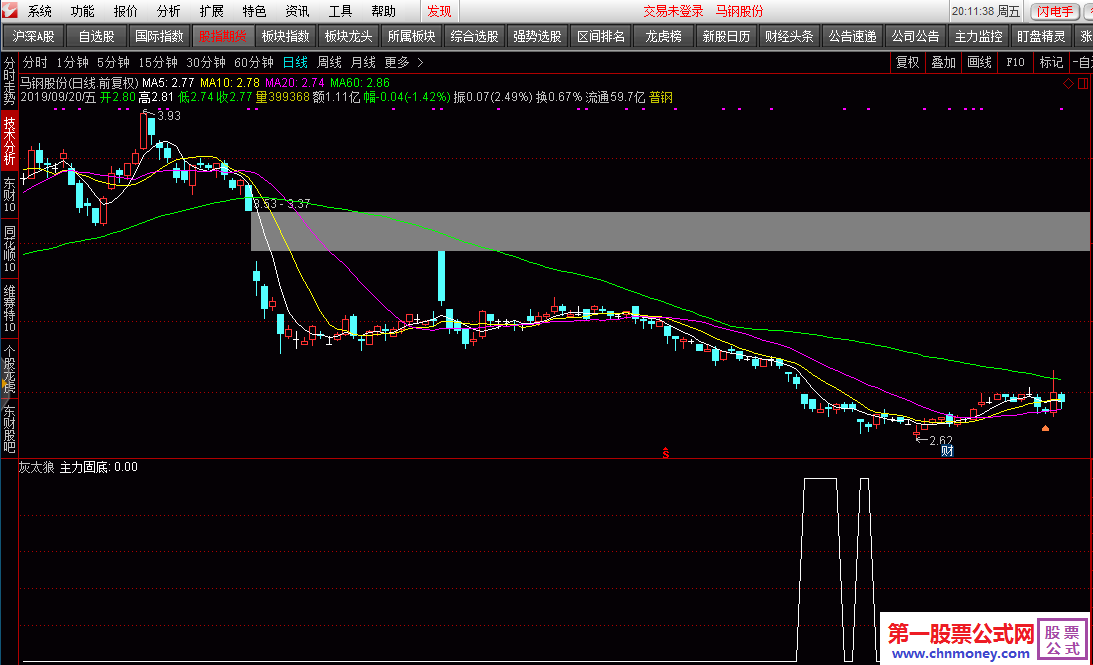Click the 公告速递 toolbar button

852,36
